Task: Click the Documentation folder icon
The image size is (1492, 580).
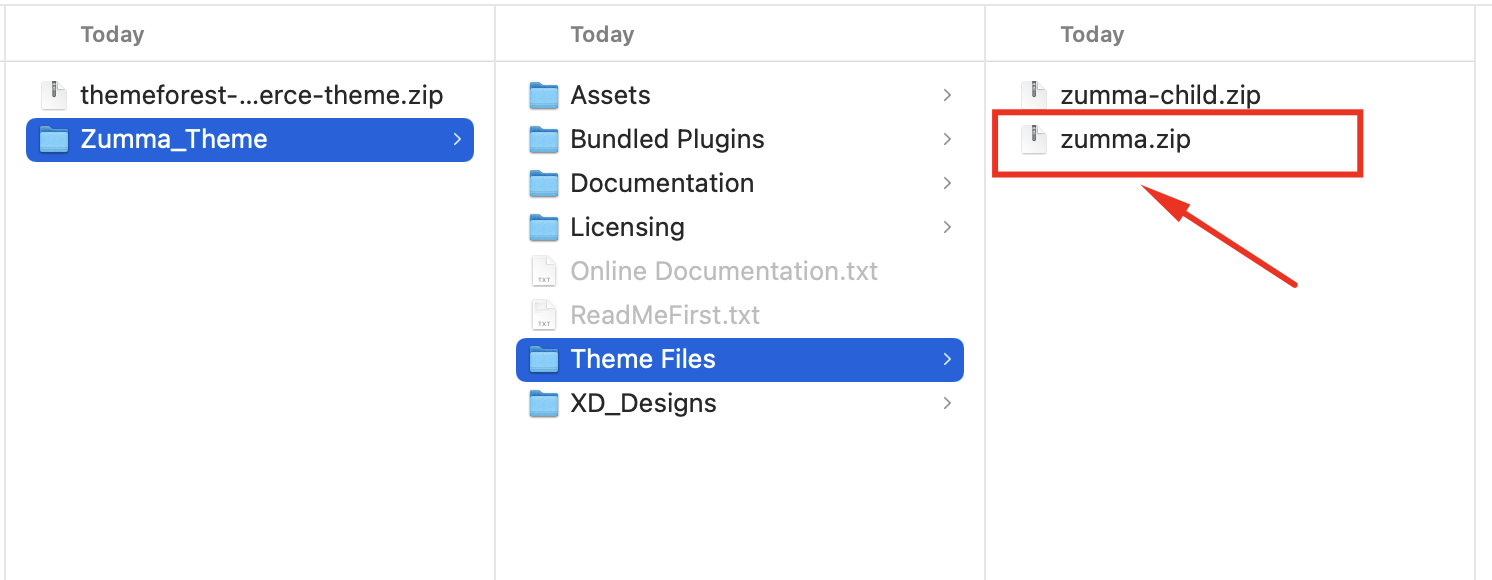Action: (543, 183)
